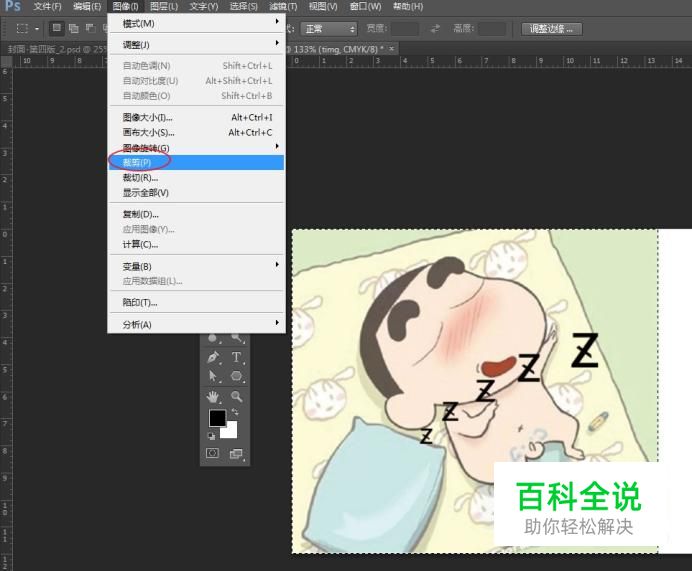The height and width of the screenshot is (571, 692).
Task: Choose 裁切(R)... menu entry
Action: 196,177
